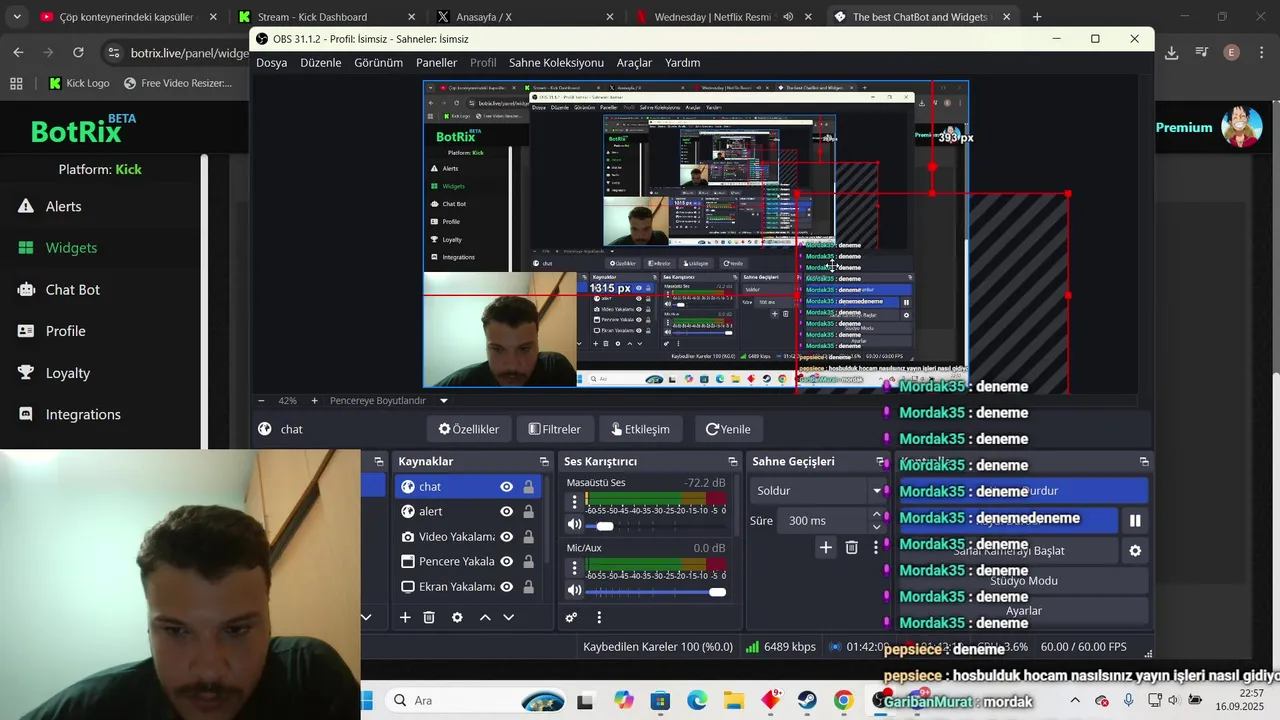
Task: Open Loyalty in BotRix sidebar
Action: (x=67, y=373)
